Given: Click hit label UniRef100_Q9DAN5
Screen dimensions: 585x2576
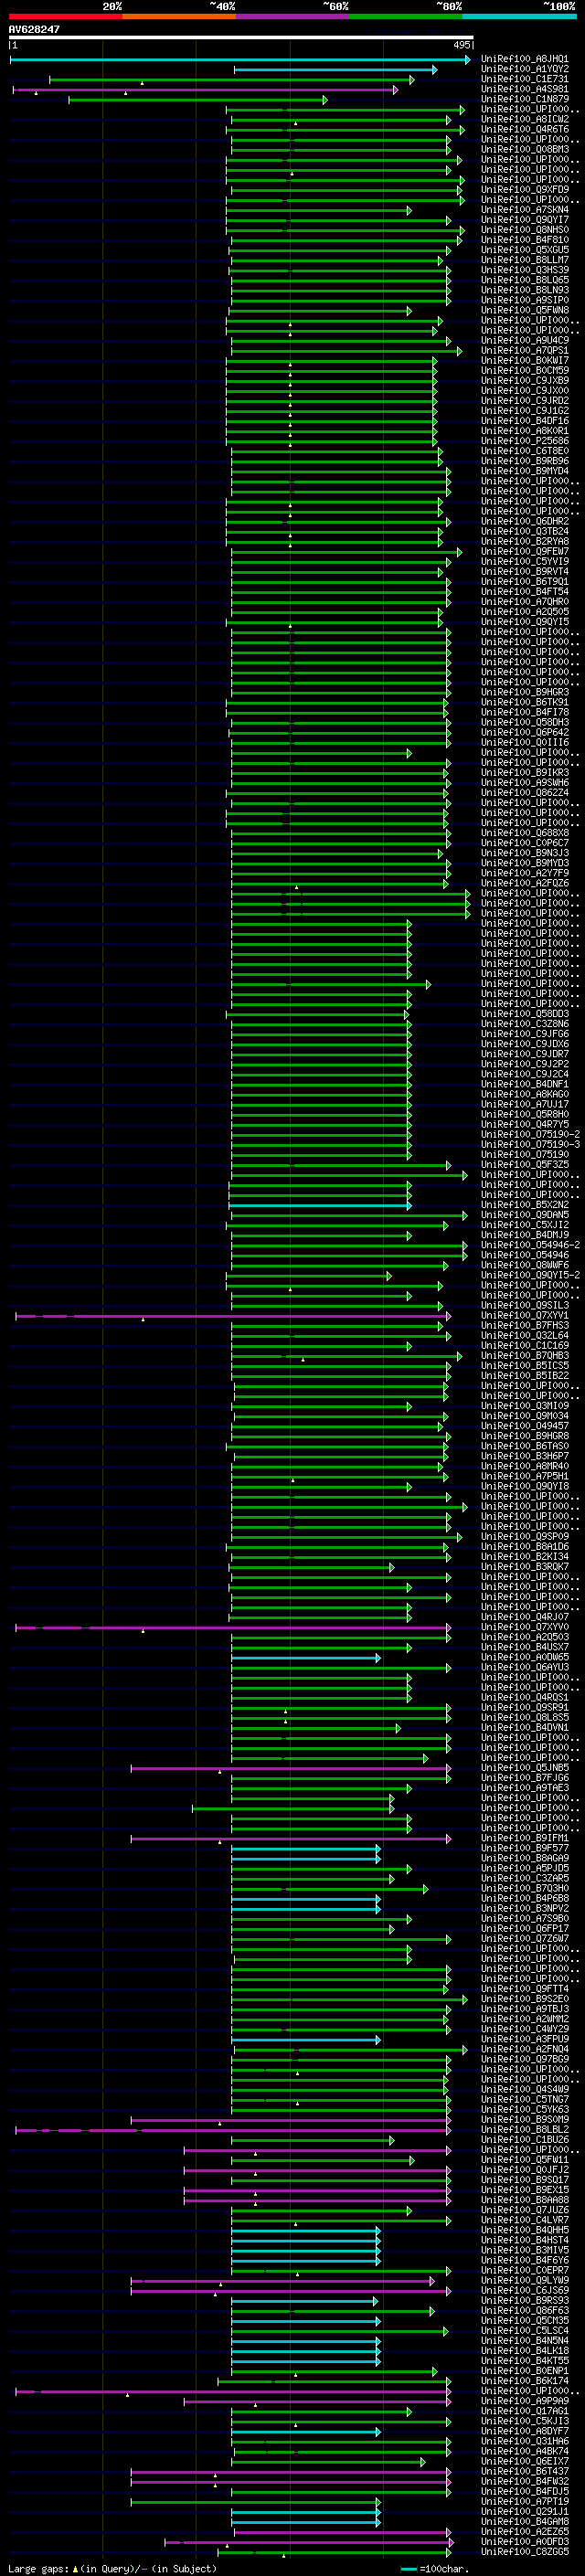Looking at the screenshot, I should pos(525,1215).
